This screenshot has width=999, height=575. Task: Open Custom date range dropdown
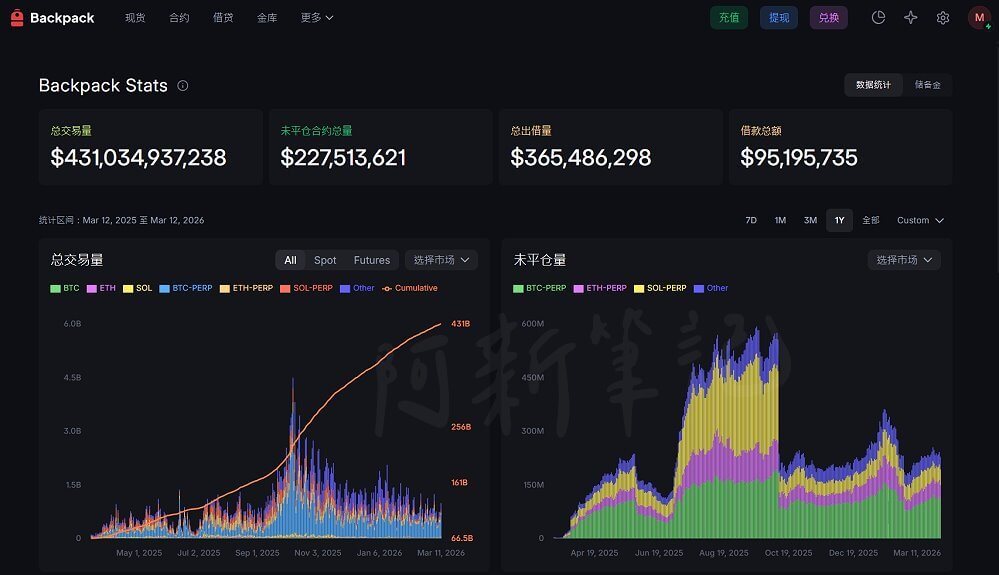point(921,220)
